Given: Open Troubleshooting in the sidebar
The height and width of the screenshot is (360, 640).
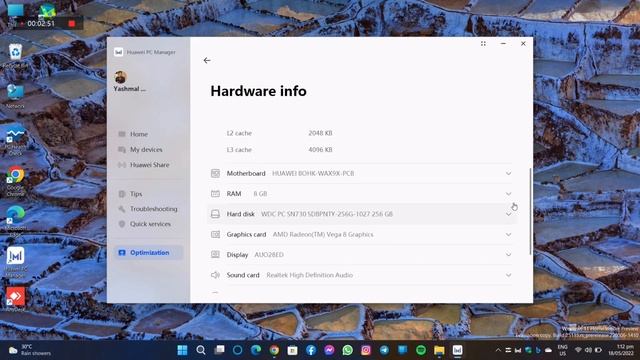Looking at the screenshot, I should pyautogui.click(x=153, y=209).
